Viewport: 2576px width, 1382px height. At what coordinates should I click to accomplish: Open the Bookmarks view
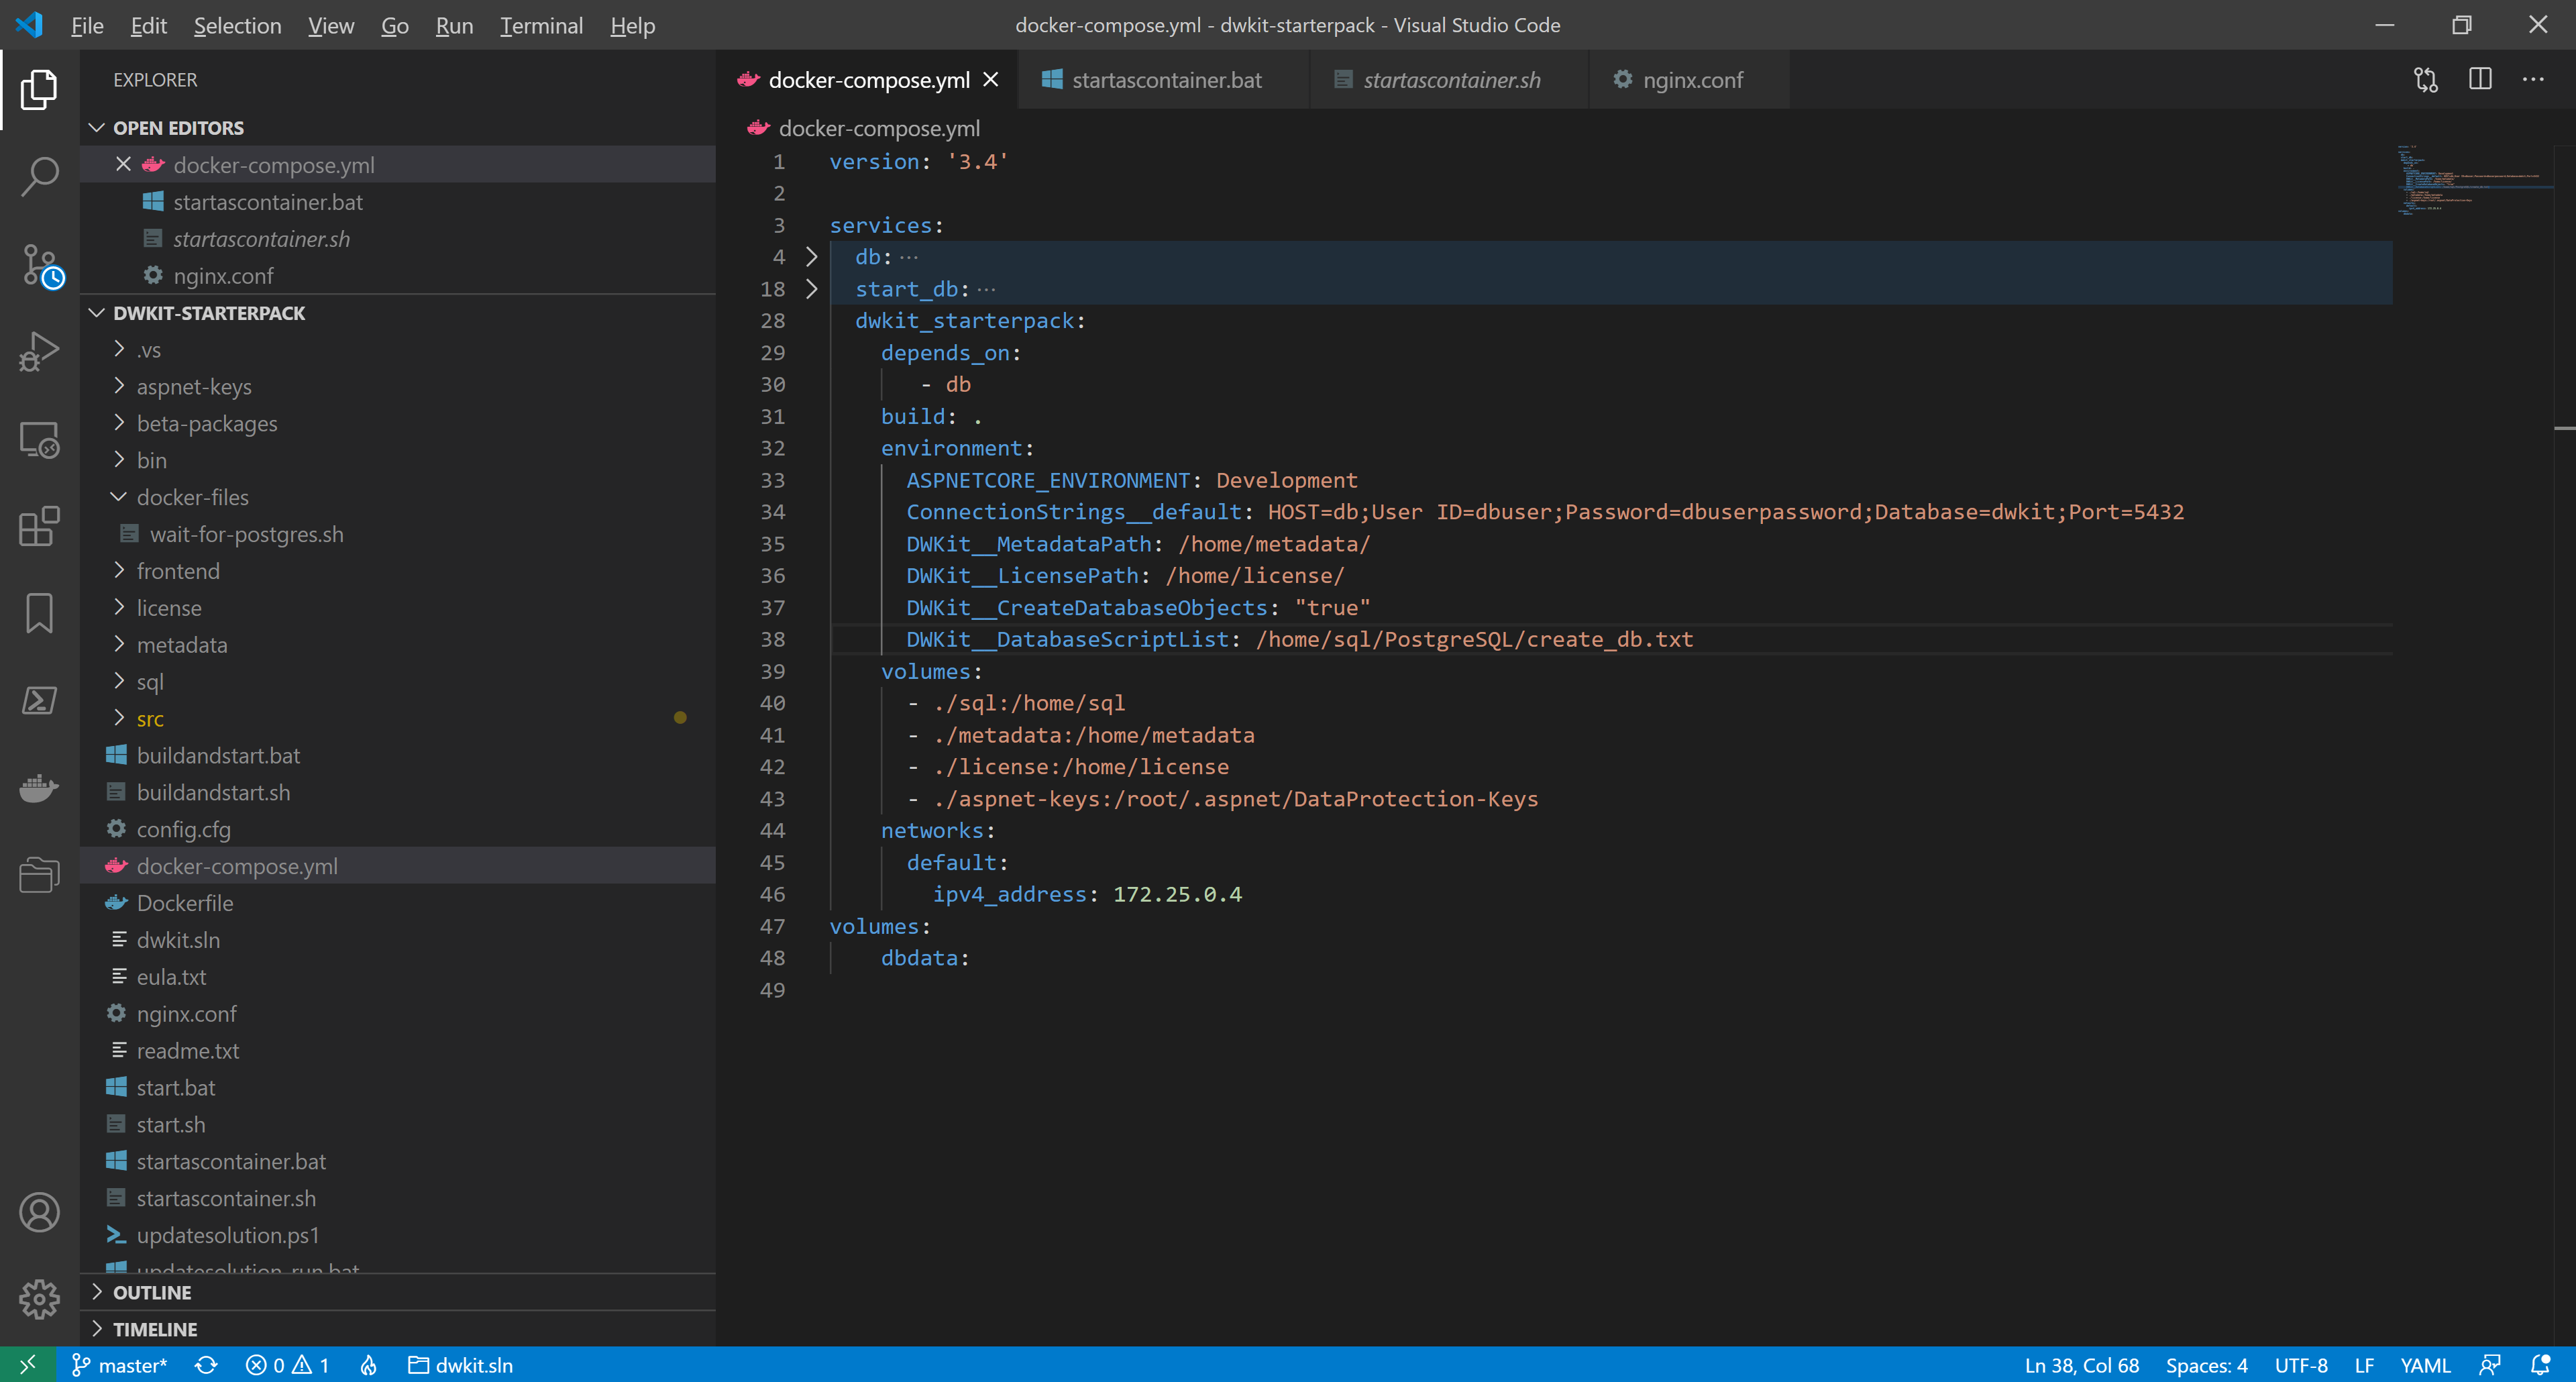pyautogui.click(x=39, y=613)
